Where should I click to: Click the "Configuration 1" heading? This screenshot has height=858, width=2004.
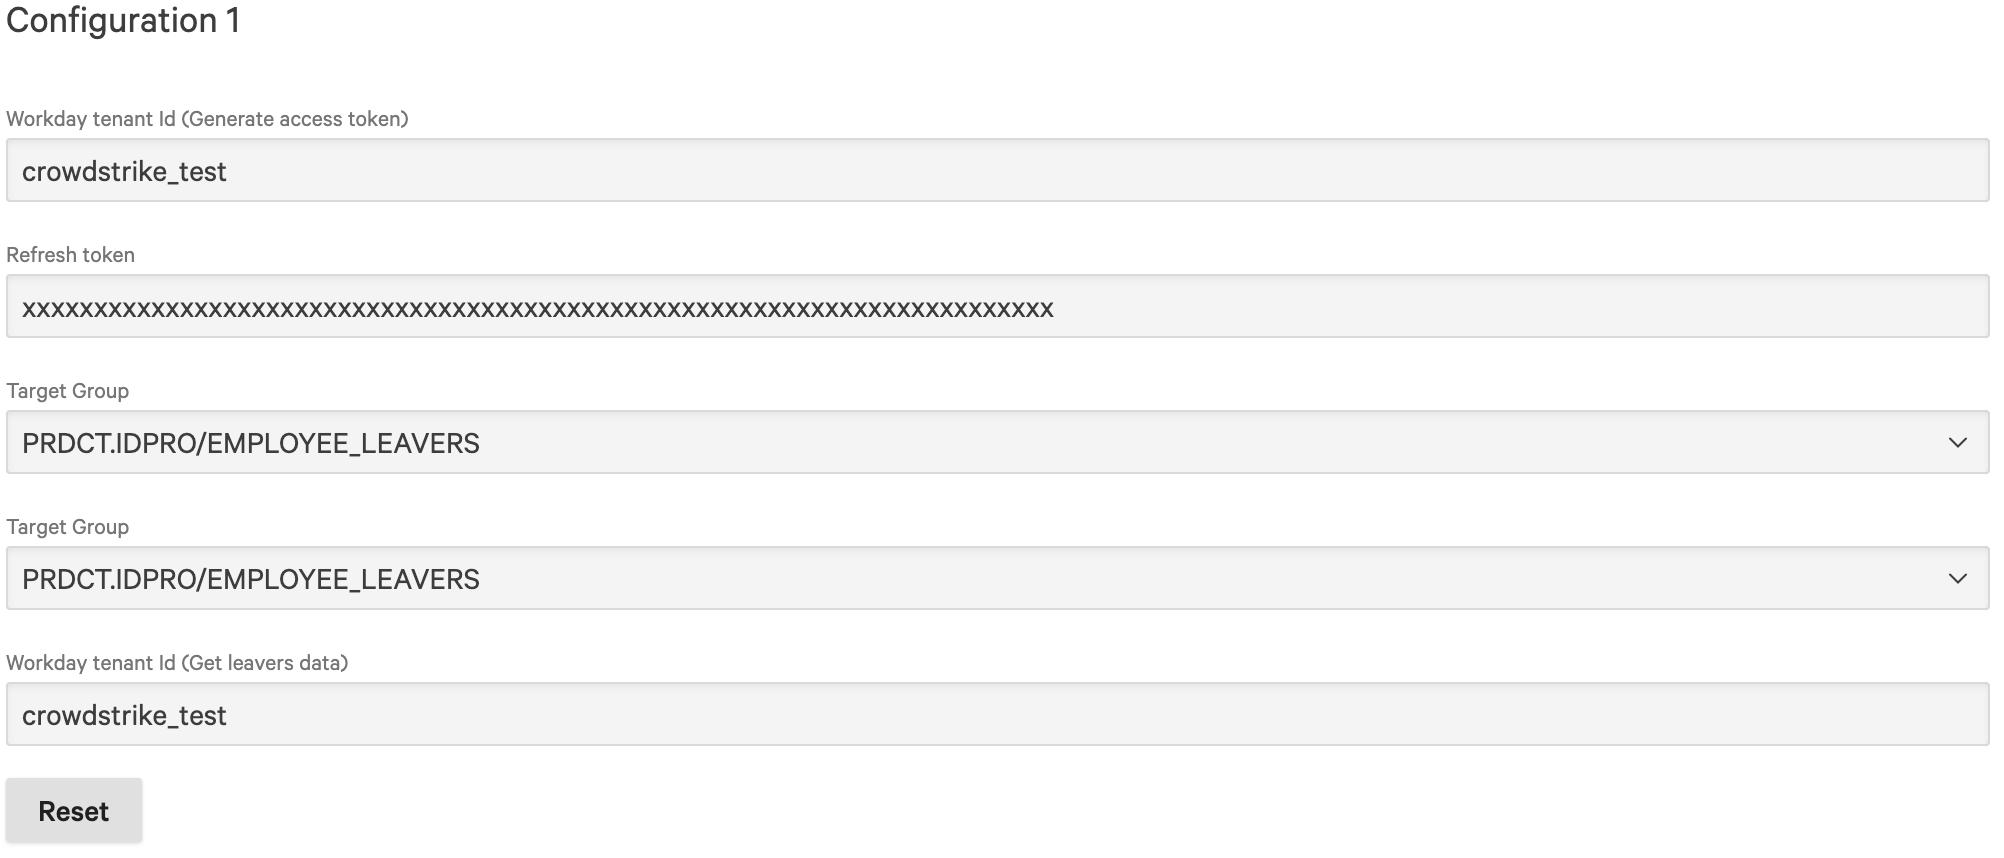pyautogui.click(x=123, y=21)
